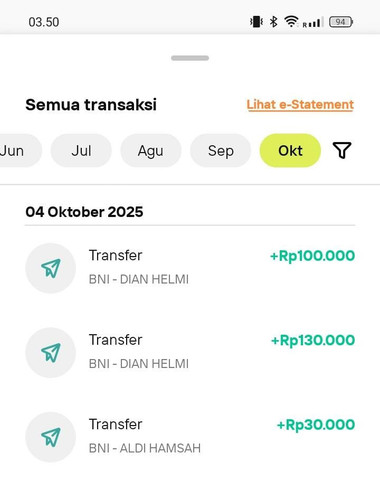Viewport: 380px width, 500px height.
Task: Open the transaction filter funnel icon
Action: (342, 150)
